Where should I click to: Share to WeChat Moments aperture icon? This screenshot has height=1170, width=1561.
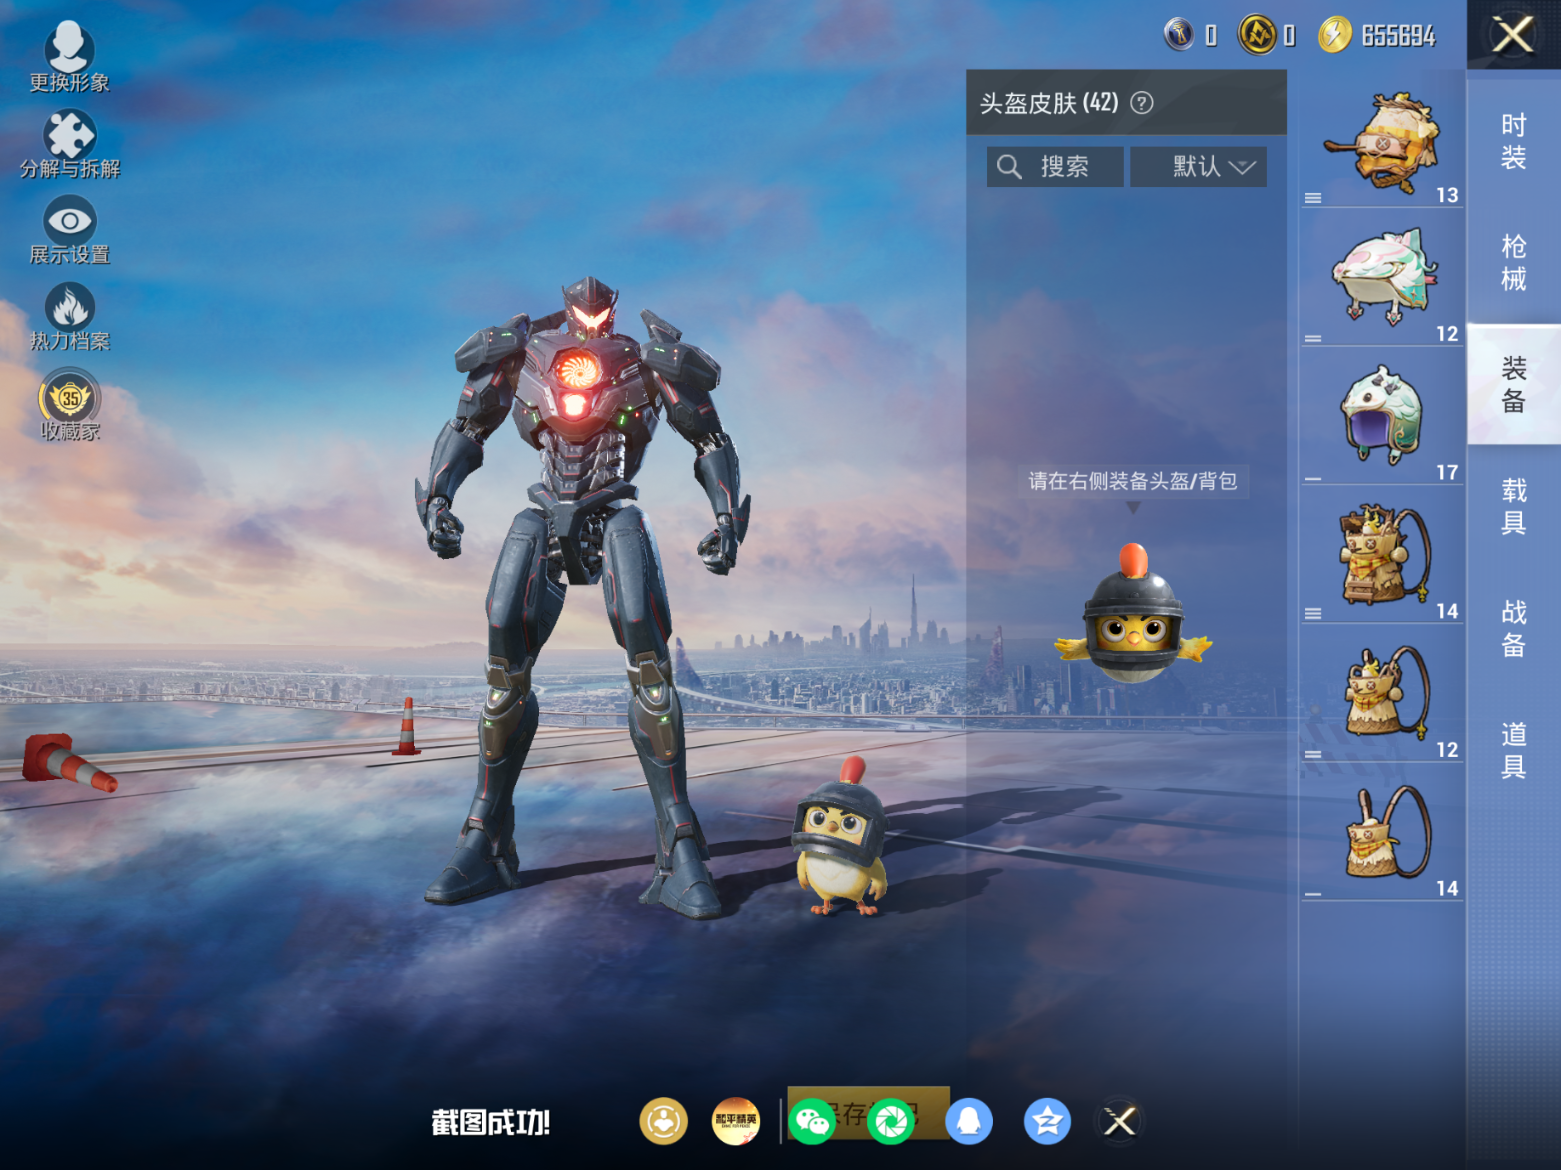(x=891, y=1121)
